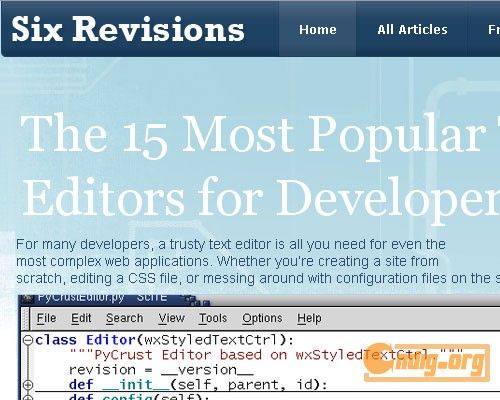Open the File menu in SciTE
The height and width of the screenshot is (400, 500).
[x=46, y=318]
